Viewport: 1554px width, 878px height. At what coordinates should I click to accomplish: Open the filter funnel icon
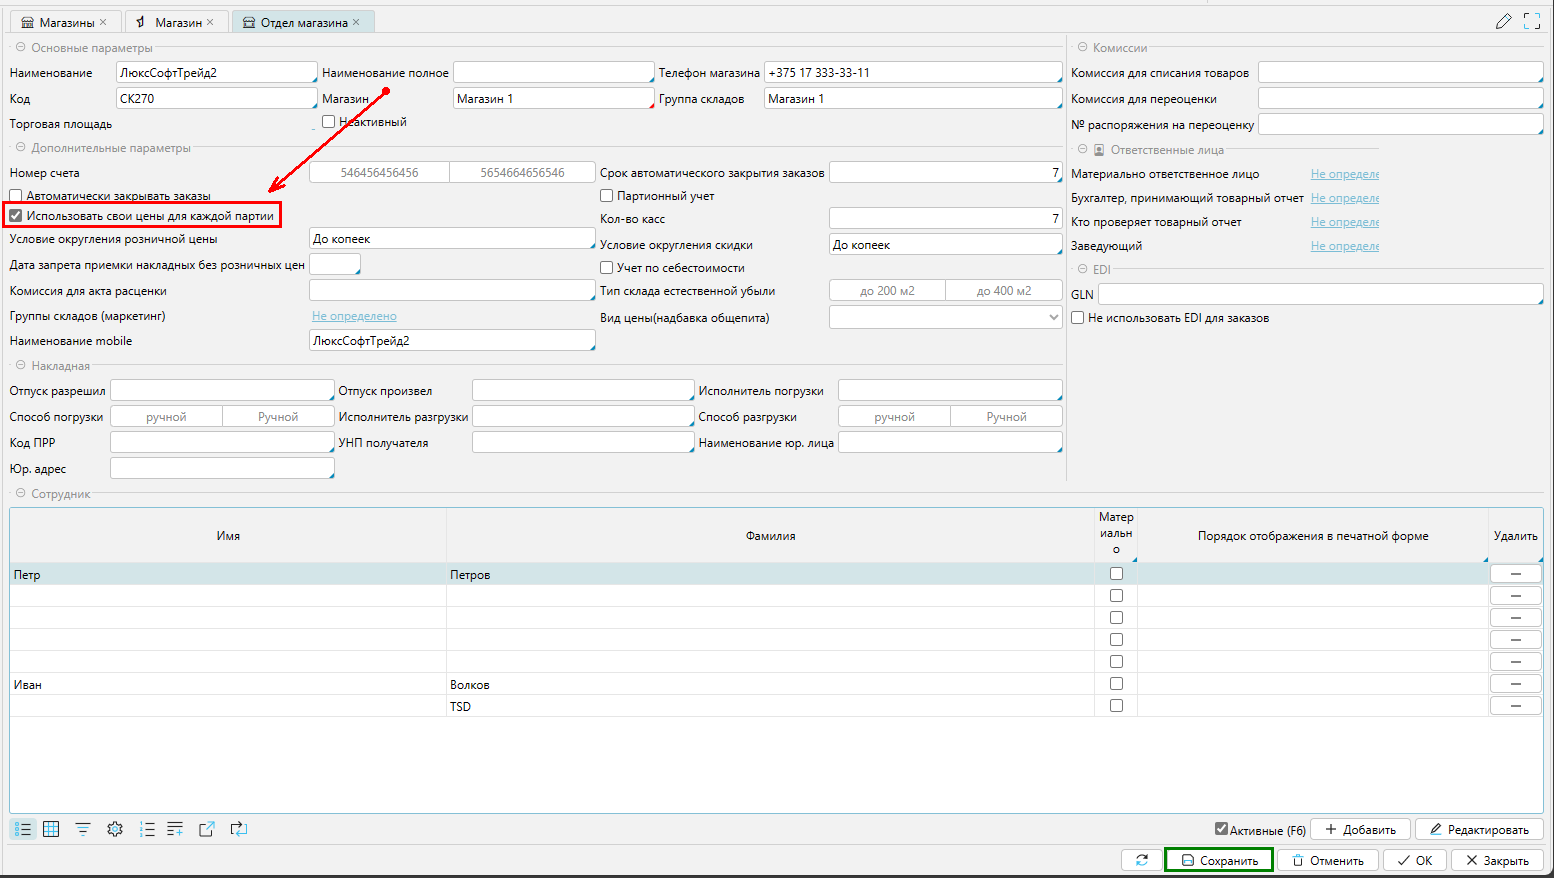coord(83,829)
